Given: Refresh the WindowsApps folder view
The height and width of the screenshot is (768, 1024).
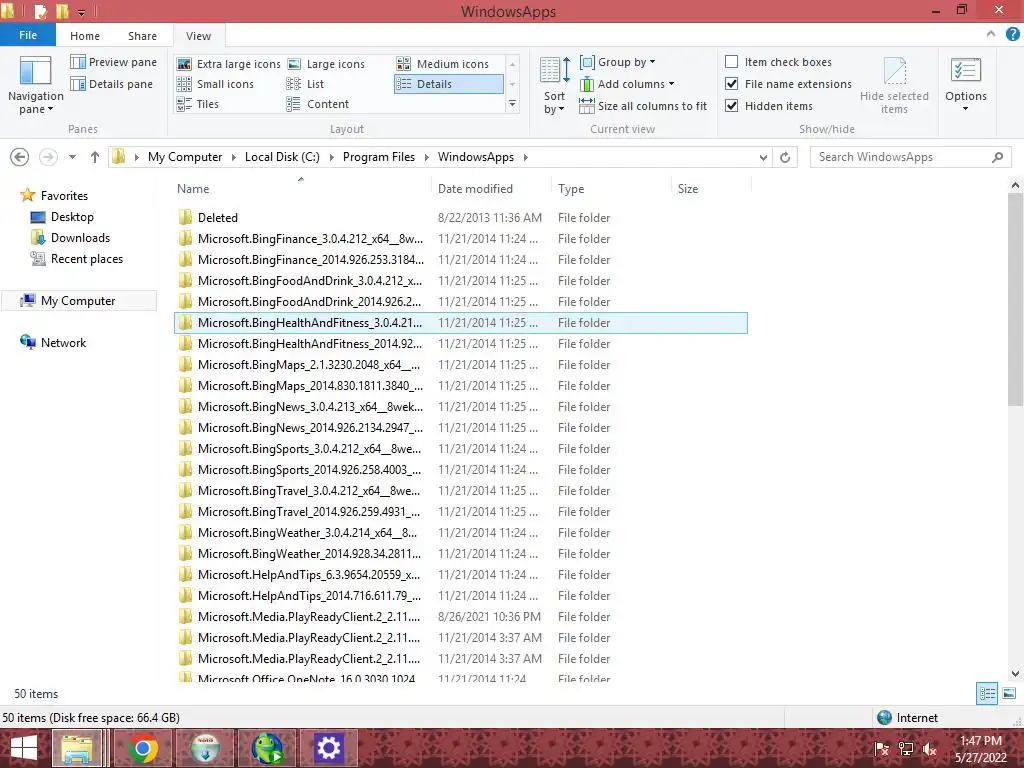Looking at the screenshot, I should coord(785,157).
